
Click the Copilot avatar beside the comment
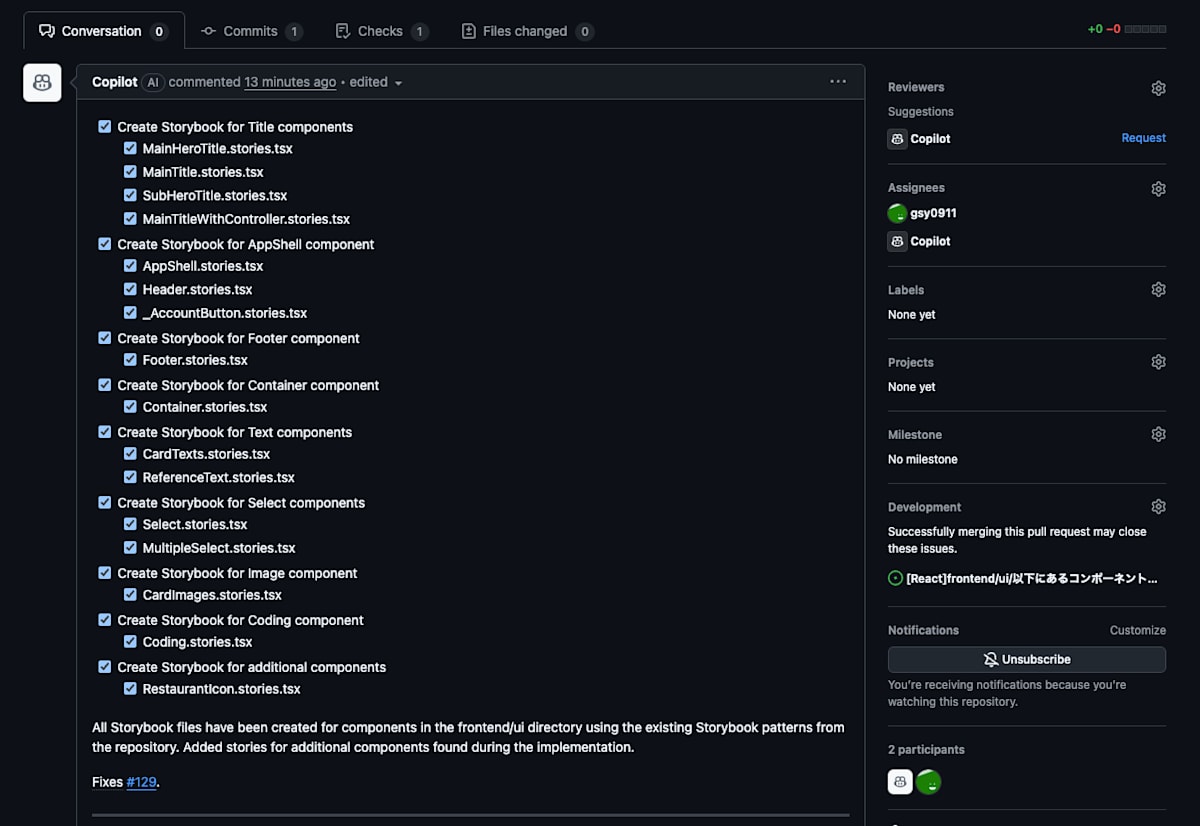point(42,83)
